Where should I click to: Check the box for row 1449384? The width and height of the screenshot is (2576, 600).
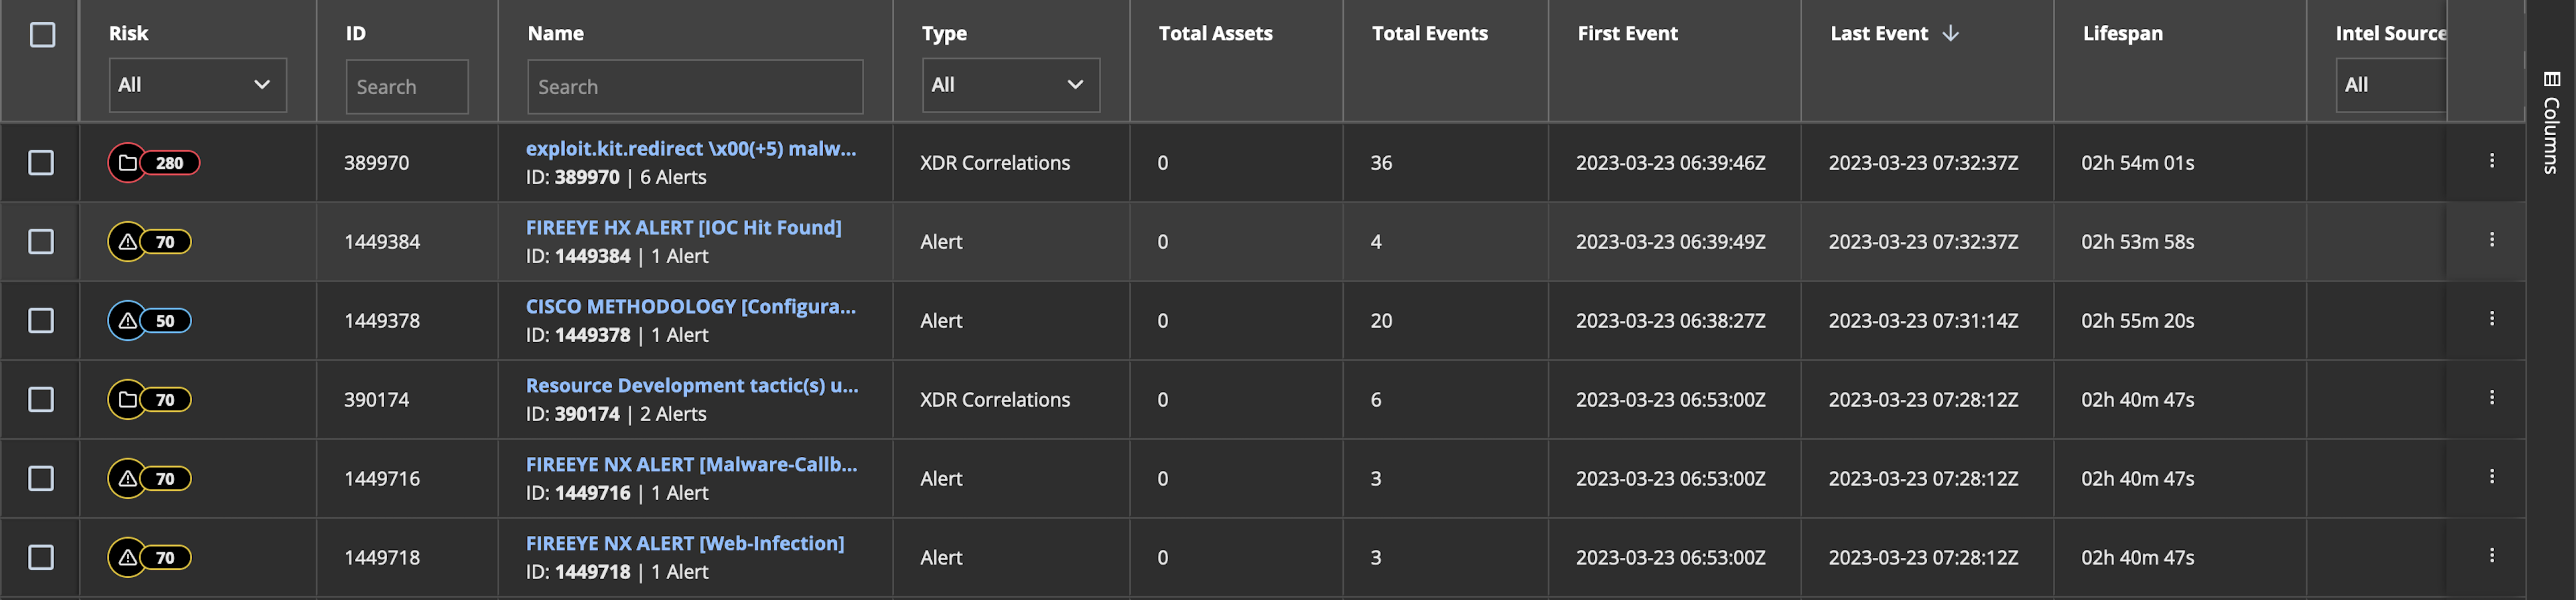(x=41, y=242)
